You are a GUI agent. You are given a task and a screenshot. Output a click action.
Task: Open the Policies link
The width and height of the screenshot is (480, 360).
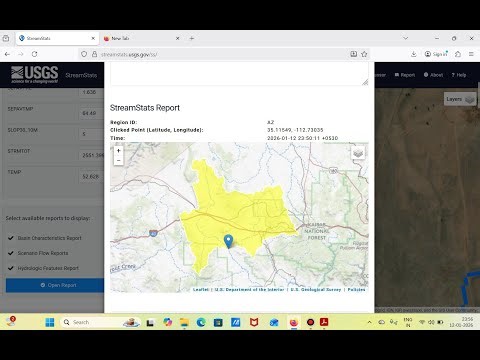356,290
